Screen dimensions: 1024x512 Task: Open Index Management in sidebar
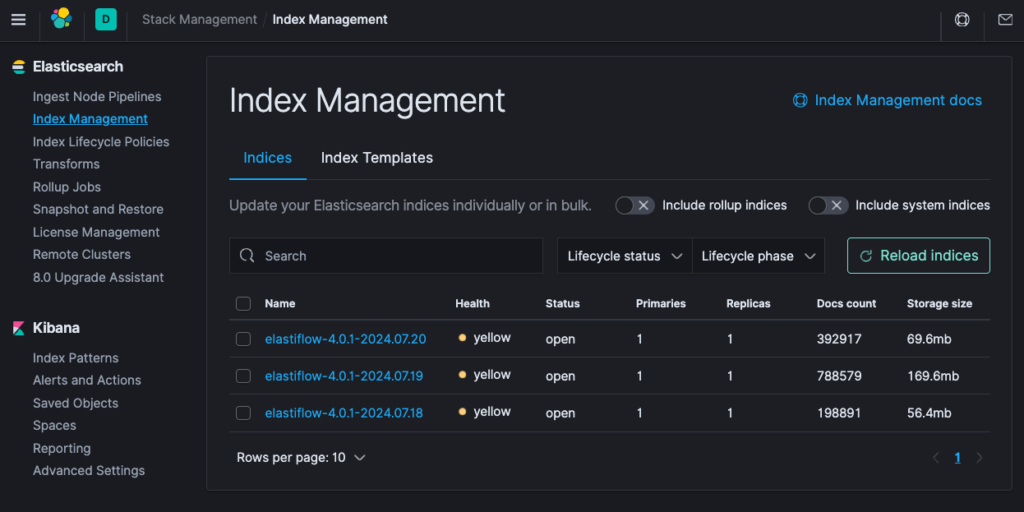point(90,119)
